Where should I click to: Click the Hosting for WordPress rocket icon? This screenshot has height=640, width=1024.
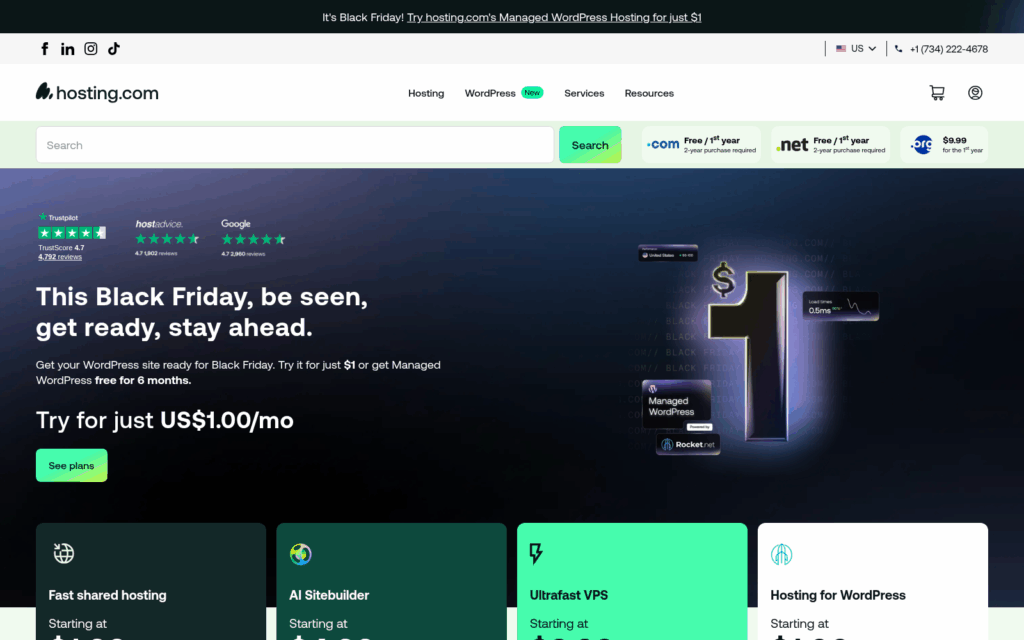(x=781, y=554)
